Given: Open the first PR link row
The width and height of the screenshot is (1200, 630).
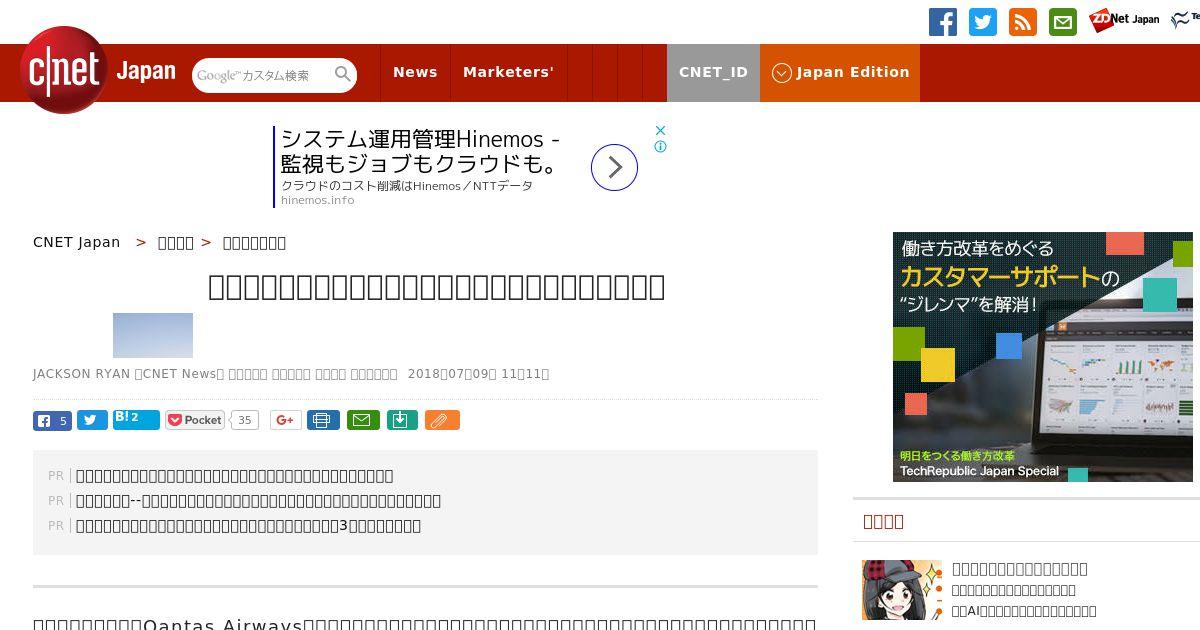Looking at the screenshot, I should point(234,476).
